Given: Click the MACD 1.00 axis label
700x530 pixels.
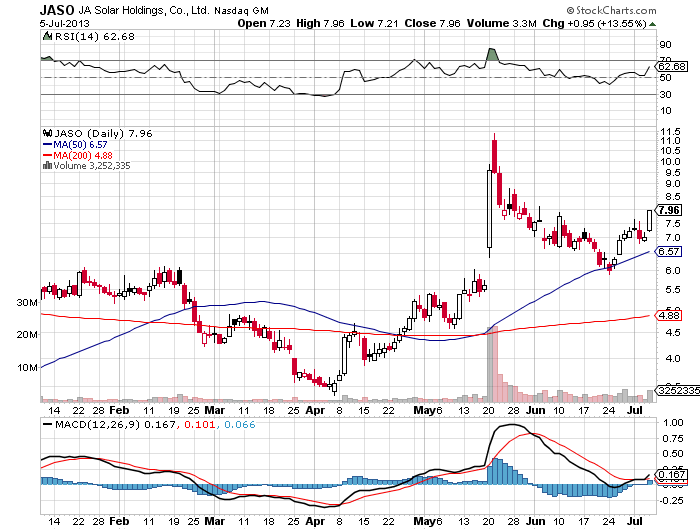Looking at the screenshot, I should pos(674,422).
